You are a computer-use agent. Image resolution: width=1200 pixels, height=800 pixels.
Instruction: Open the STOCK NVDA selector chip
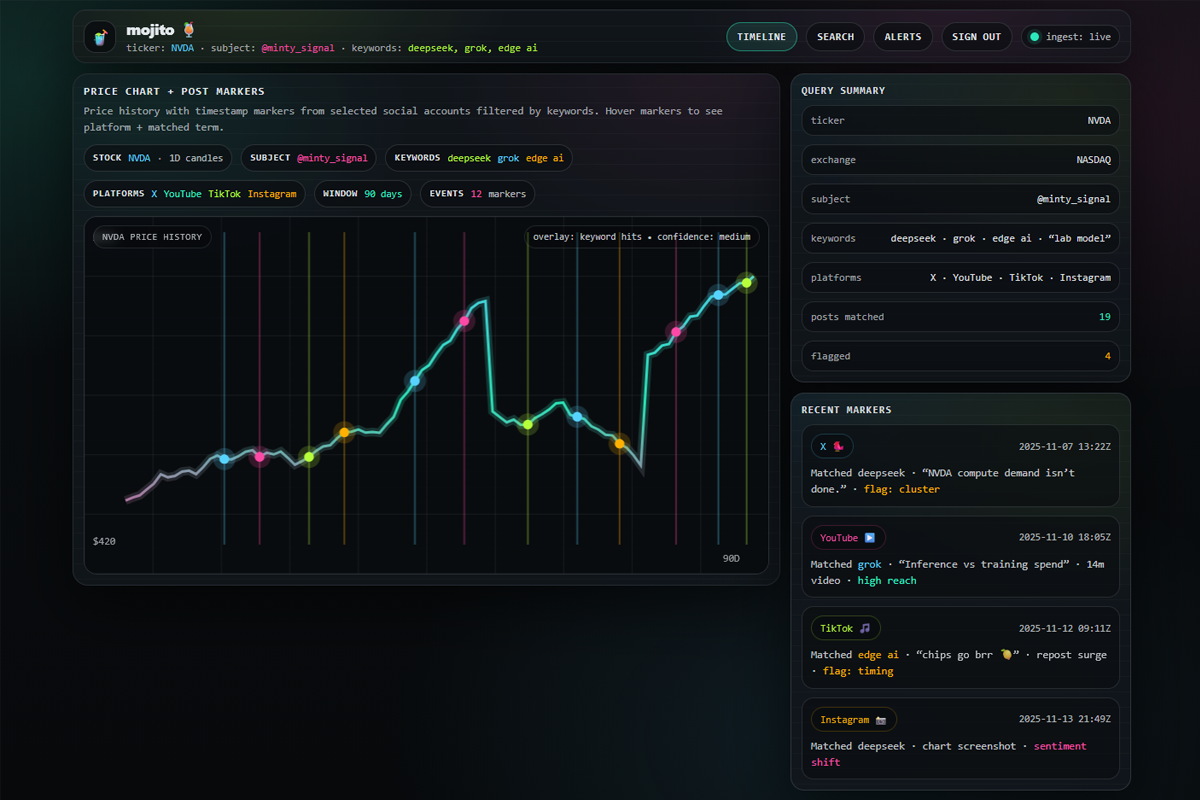157,158
